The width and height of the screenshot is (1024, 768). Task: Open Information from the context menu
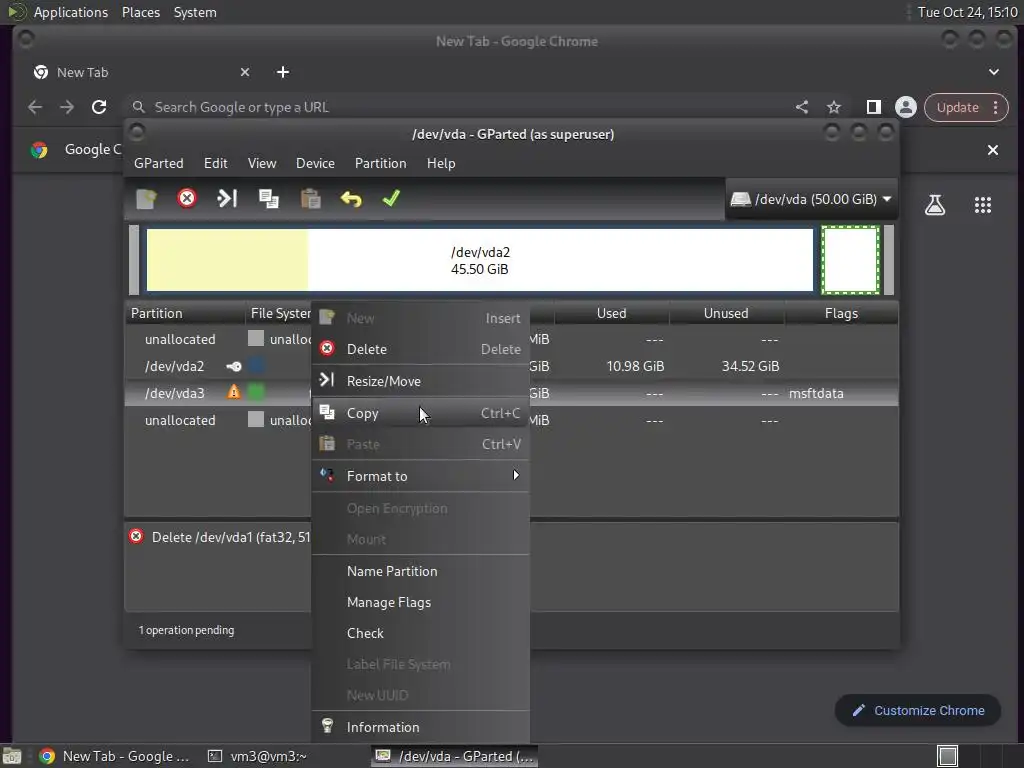coord(421,727)
